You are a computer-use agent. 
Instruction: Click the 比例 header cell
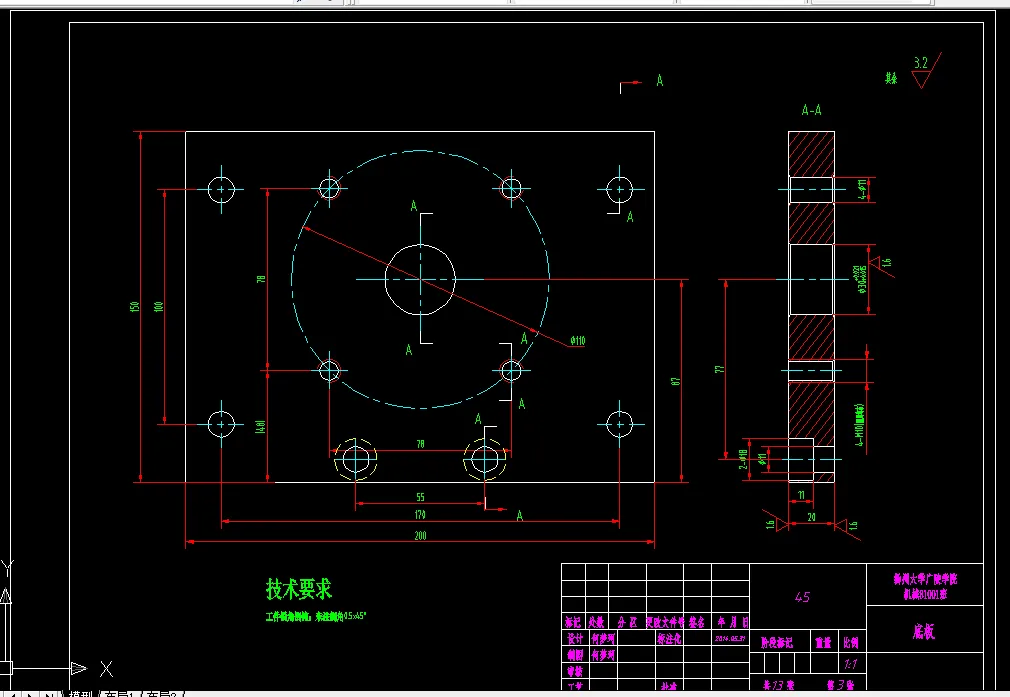tap(851, 642)
